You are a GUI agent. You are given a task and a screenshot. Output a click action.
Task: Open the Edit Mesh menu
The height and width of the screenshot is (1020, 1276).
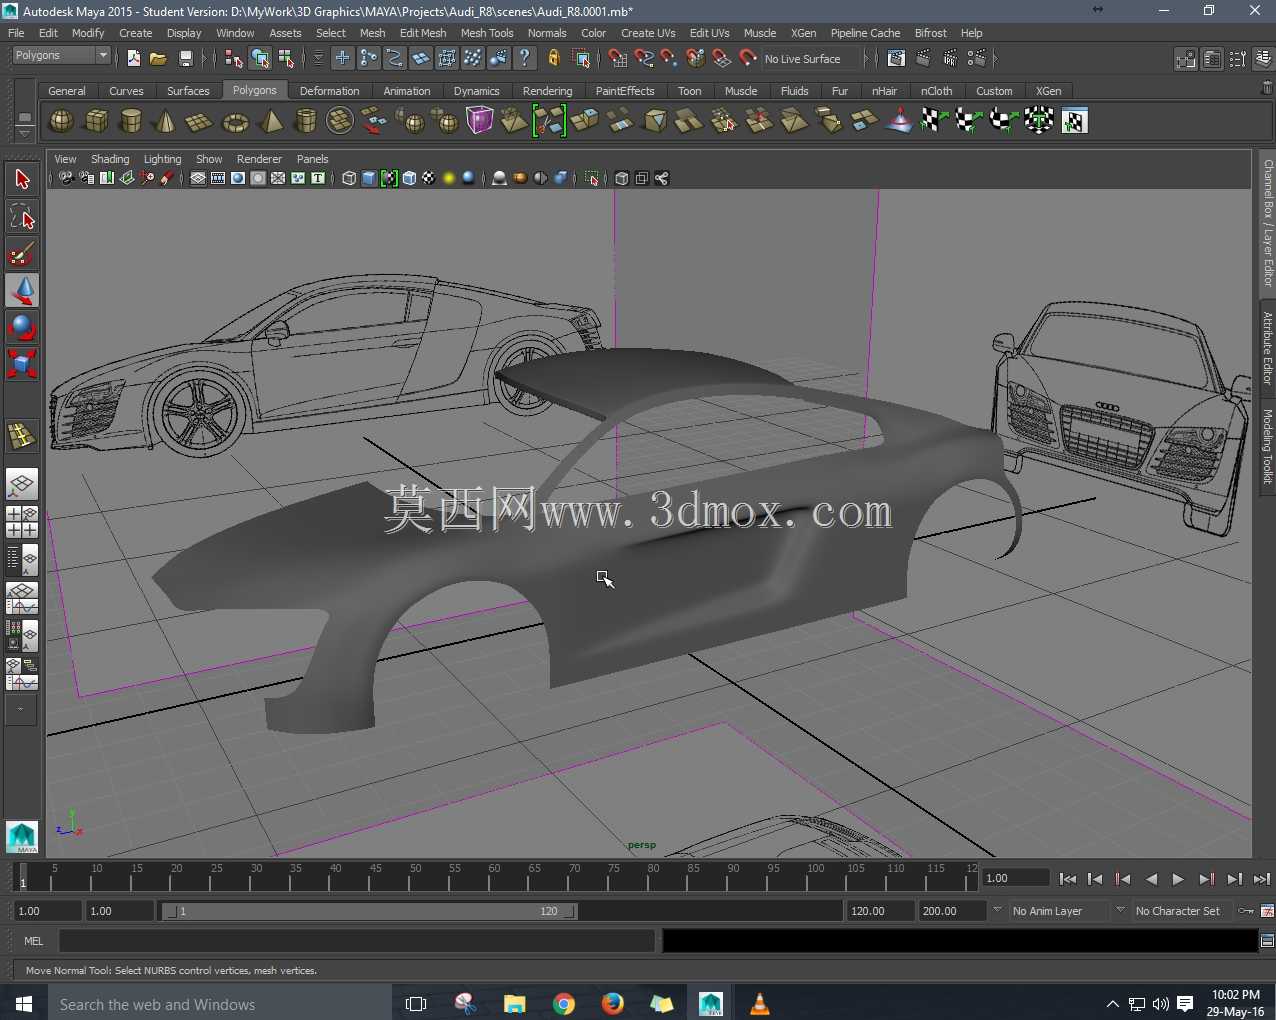tap(423, 33)
